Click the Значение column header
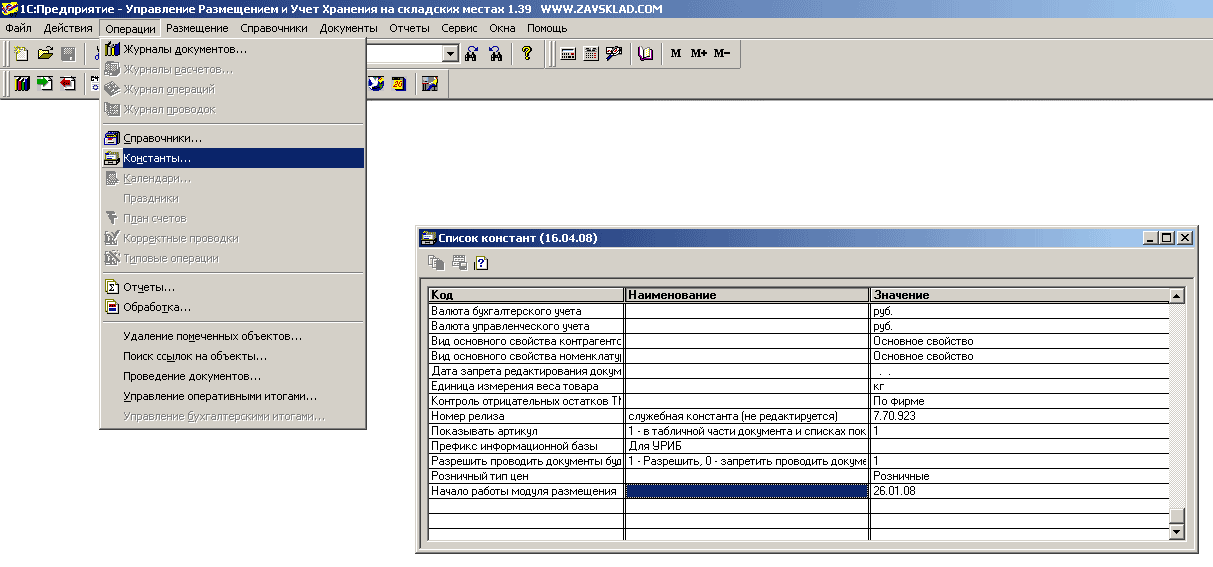Image resolution: width=1213 pixels, height=567 pixels. 1018,295
